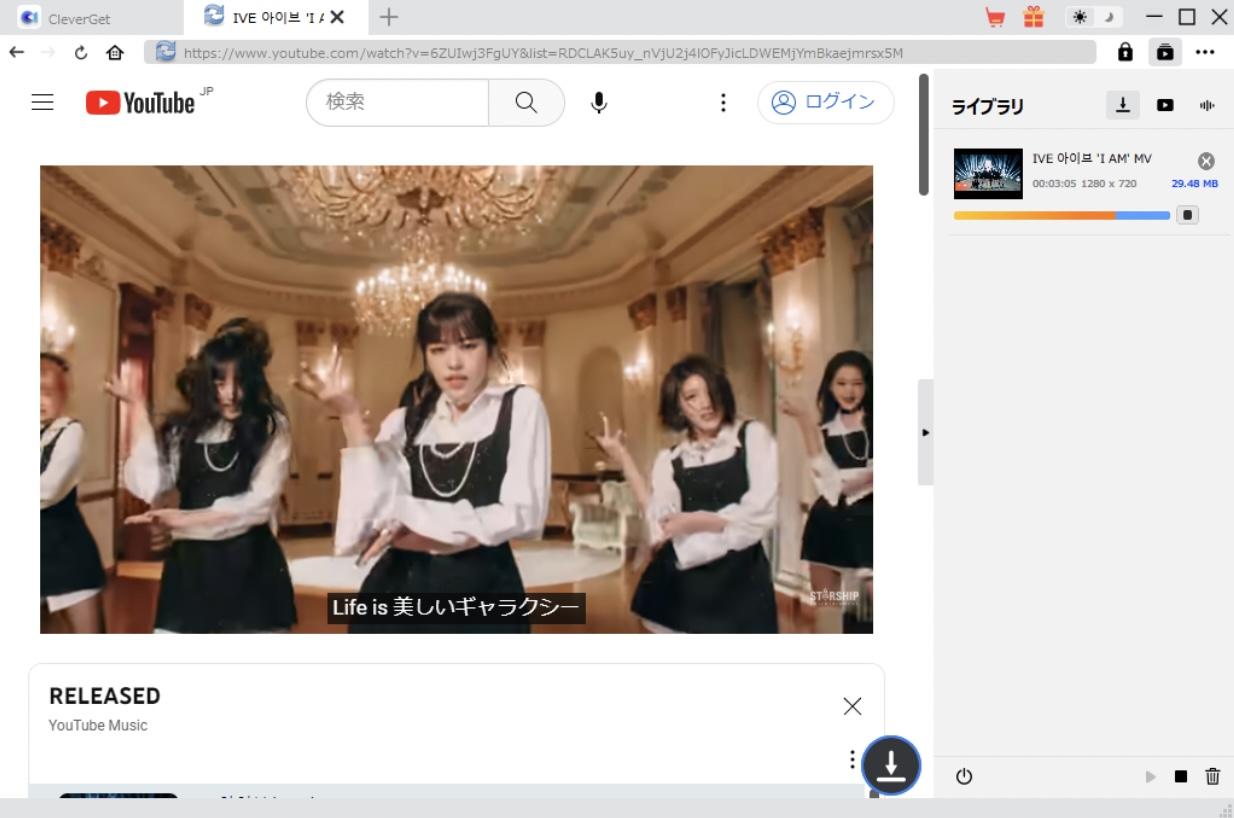Stop the IVE download with square button
The image size is (1234, 818).
click(x=1187, y=215)
